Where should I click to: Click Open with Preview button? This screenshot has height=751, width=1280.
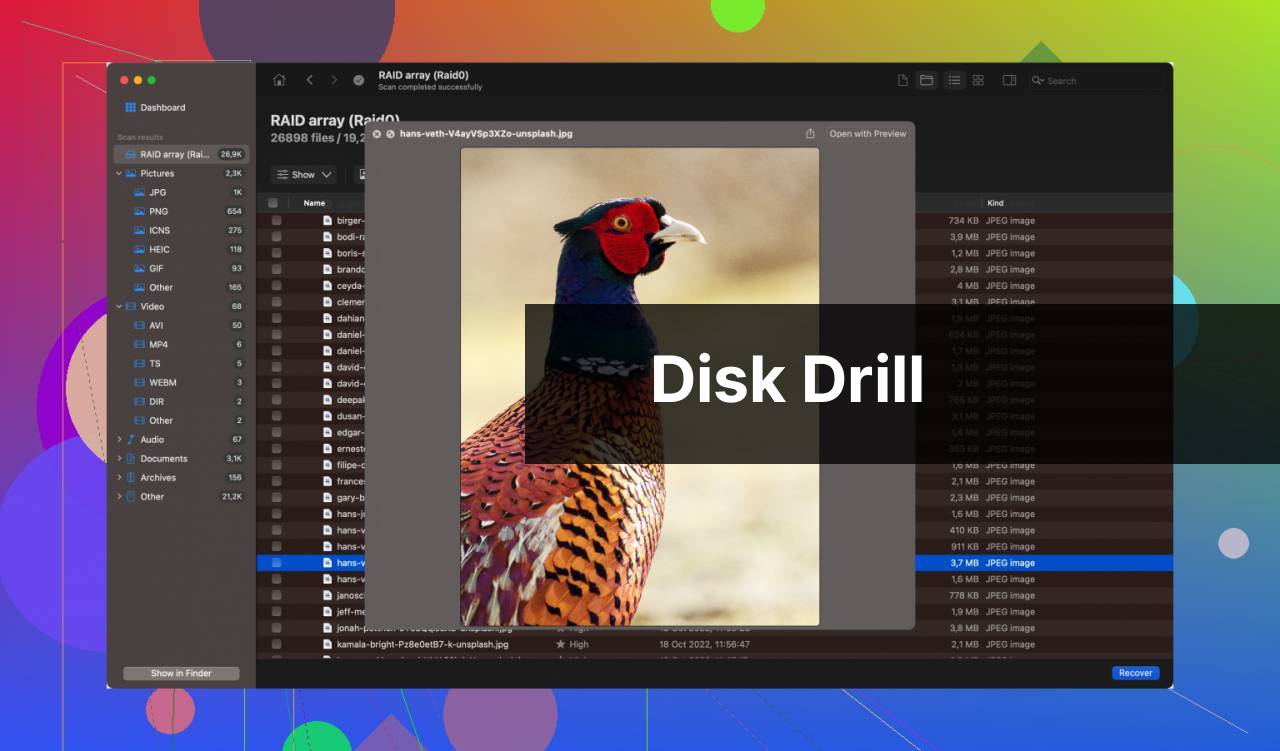tap(867, 134)
